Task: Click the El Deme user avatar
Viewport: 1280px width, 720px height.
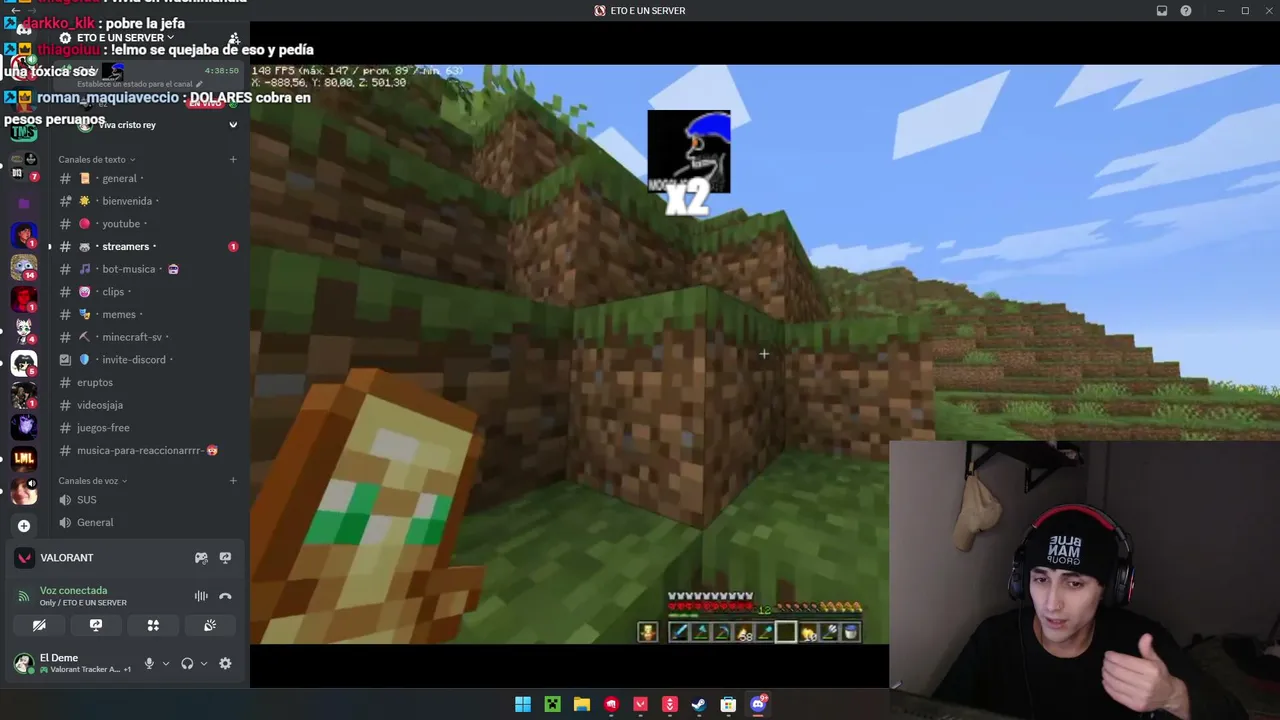Action: tap(24, 663)
